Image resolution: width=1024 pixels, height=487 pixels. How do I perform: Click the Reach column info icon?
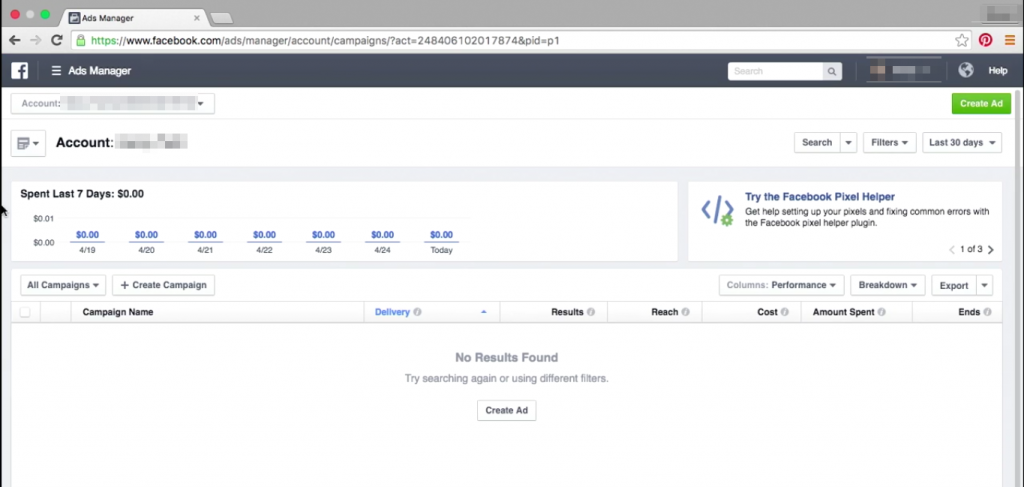(x=685, y=312)
